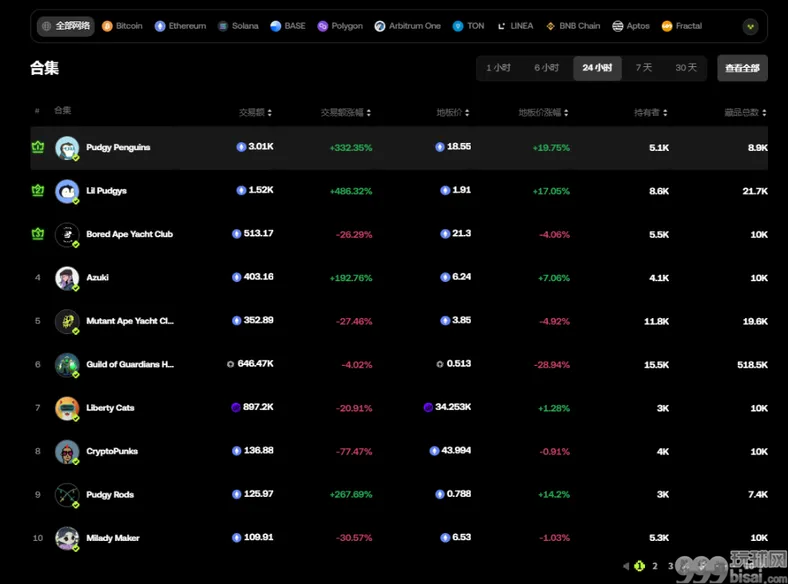Sort by 地板价 column arrows
Viewport: 788px width, 584px height.
pyautogui.click(x=467, y=113)
